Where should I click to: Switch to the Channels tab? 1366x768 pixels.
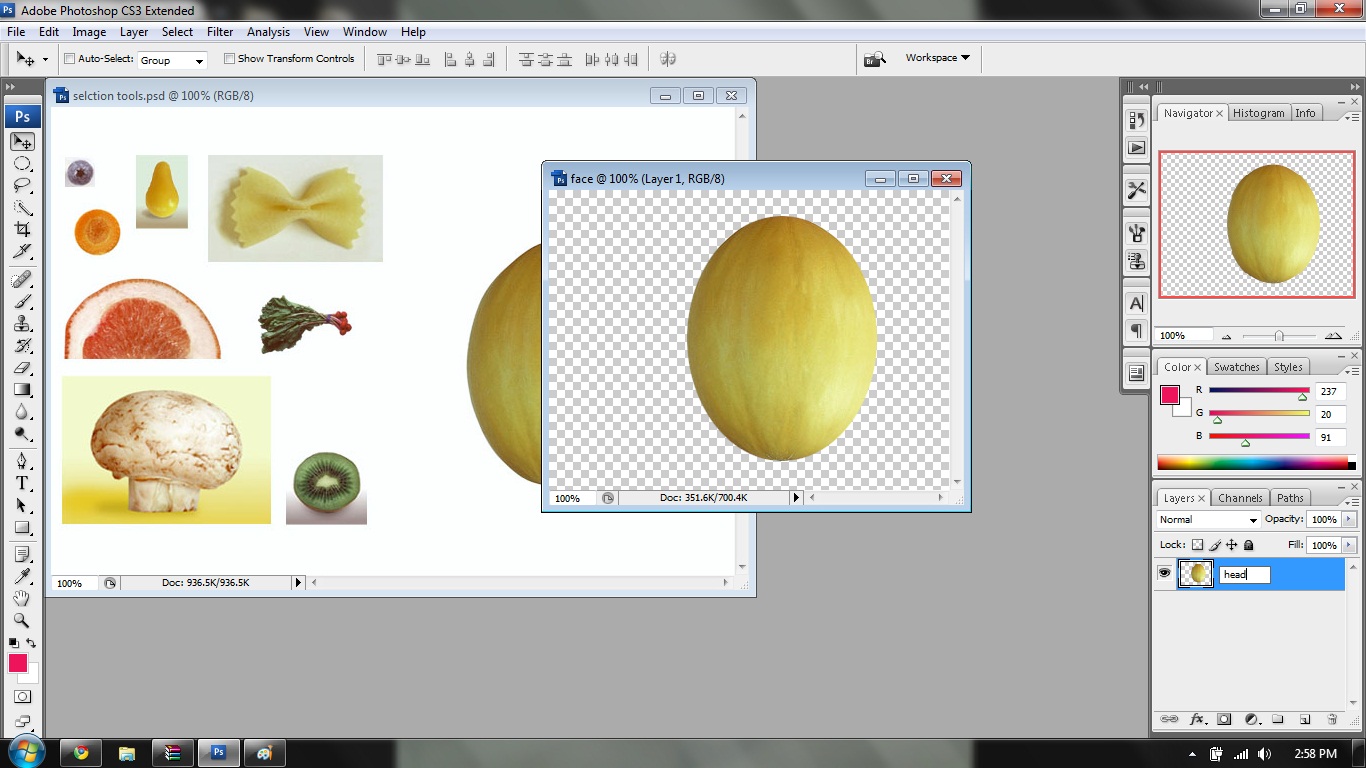pos(1240,498)
